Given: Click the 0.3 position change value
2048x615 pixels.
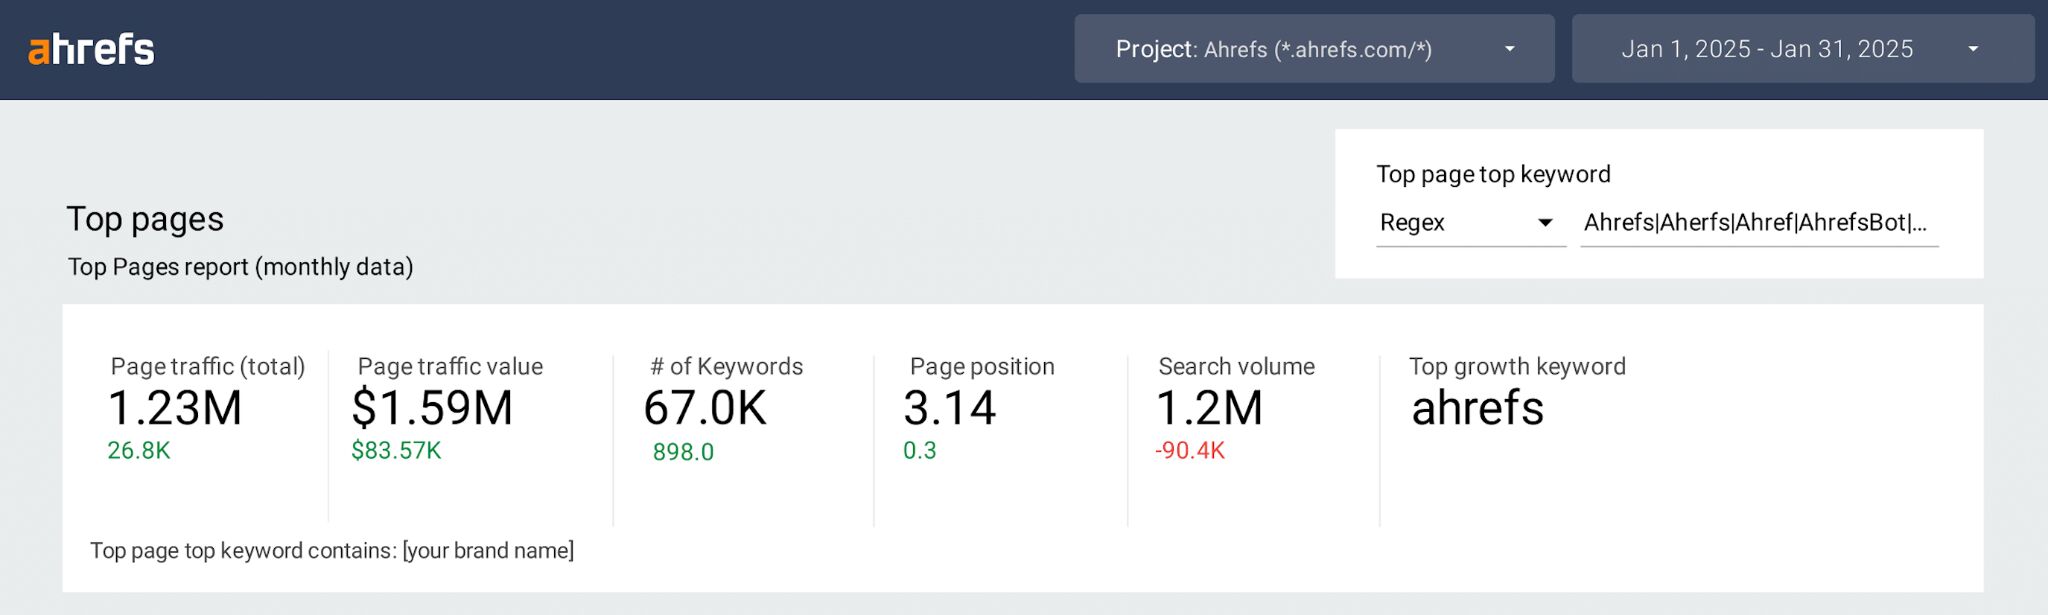Looking at the screenshot, I should [x=920, y=451].
